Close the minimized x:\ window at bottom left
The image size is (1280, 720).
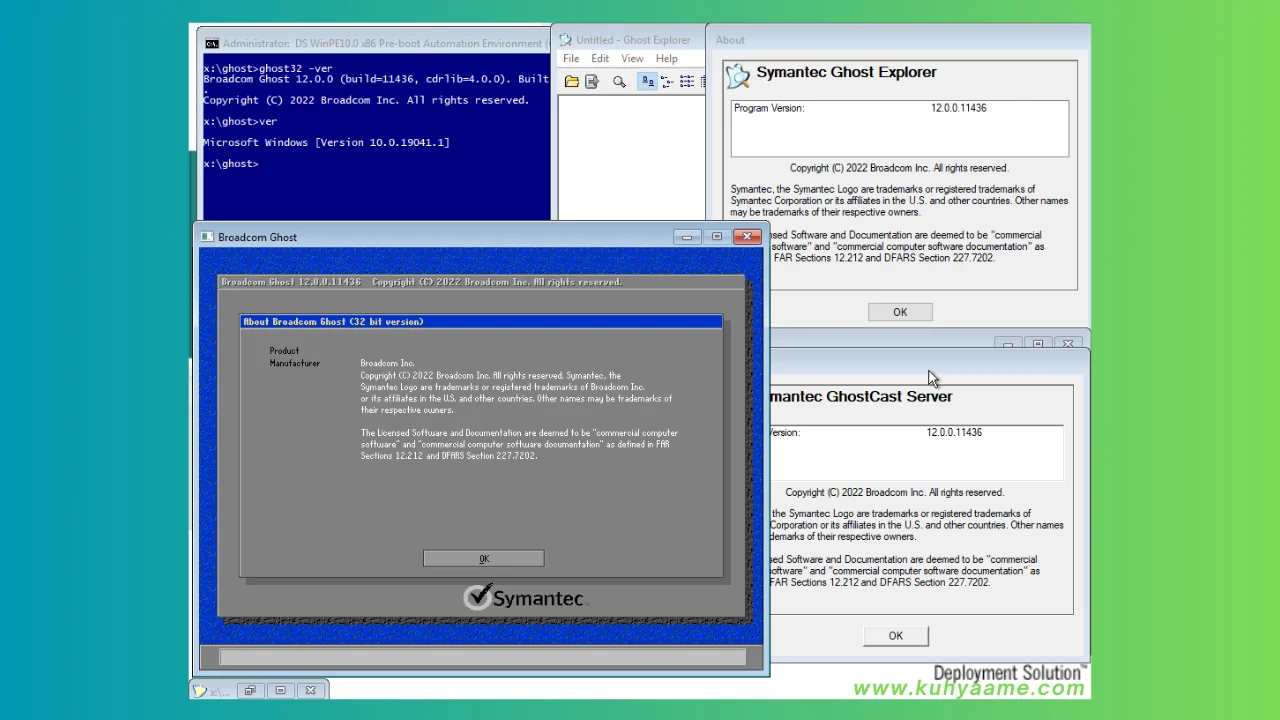pos(311,690)
